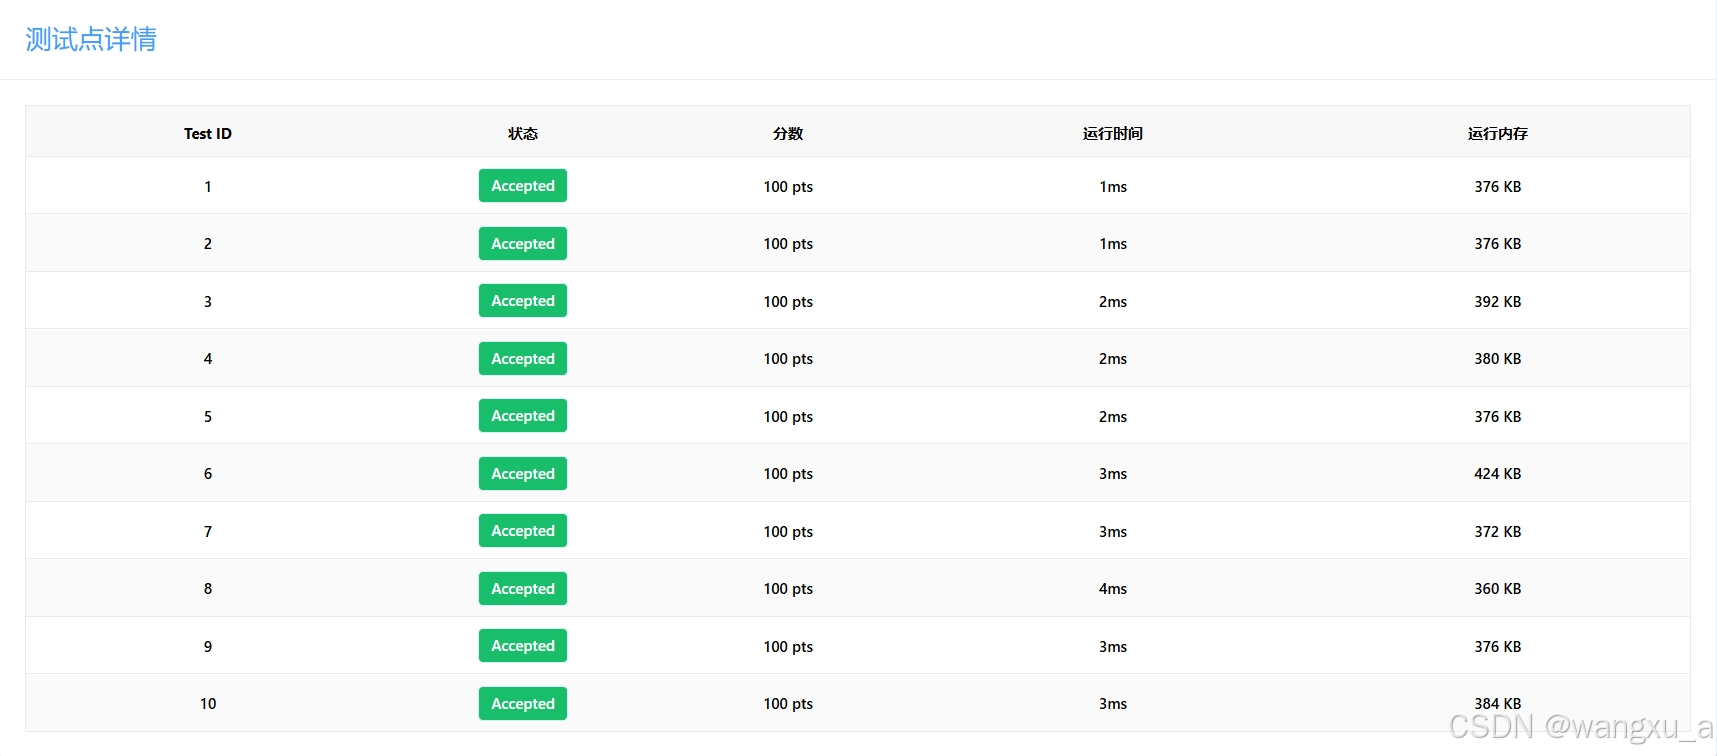This screenshot has width=1717, height=756.
Task: Click 100 pts score in test 7 row
Action: coord(788,532)
